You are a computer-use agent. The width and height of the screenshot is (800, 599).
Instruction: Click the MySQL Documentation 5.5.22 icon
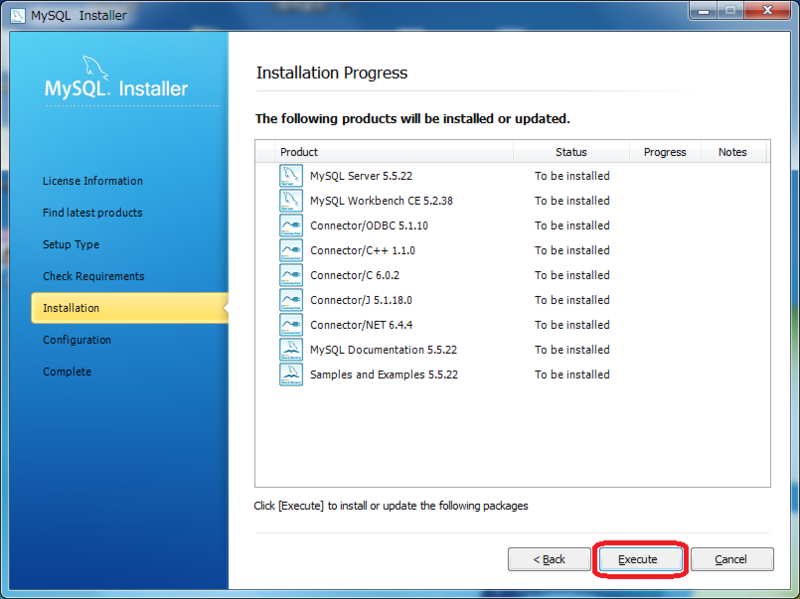pyautogui.click(x=291, y=350)
